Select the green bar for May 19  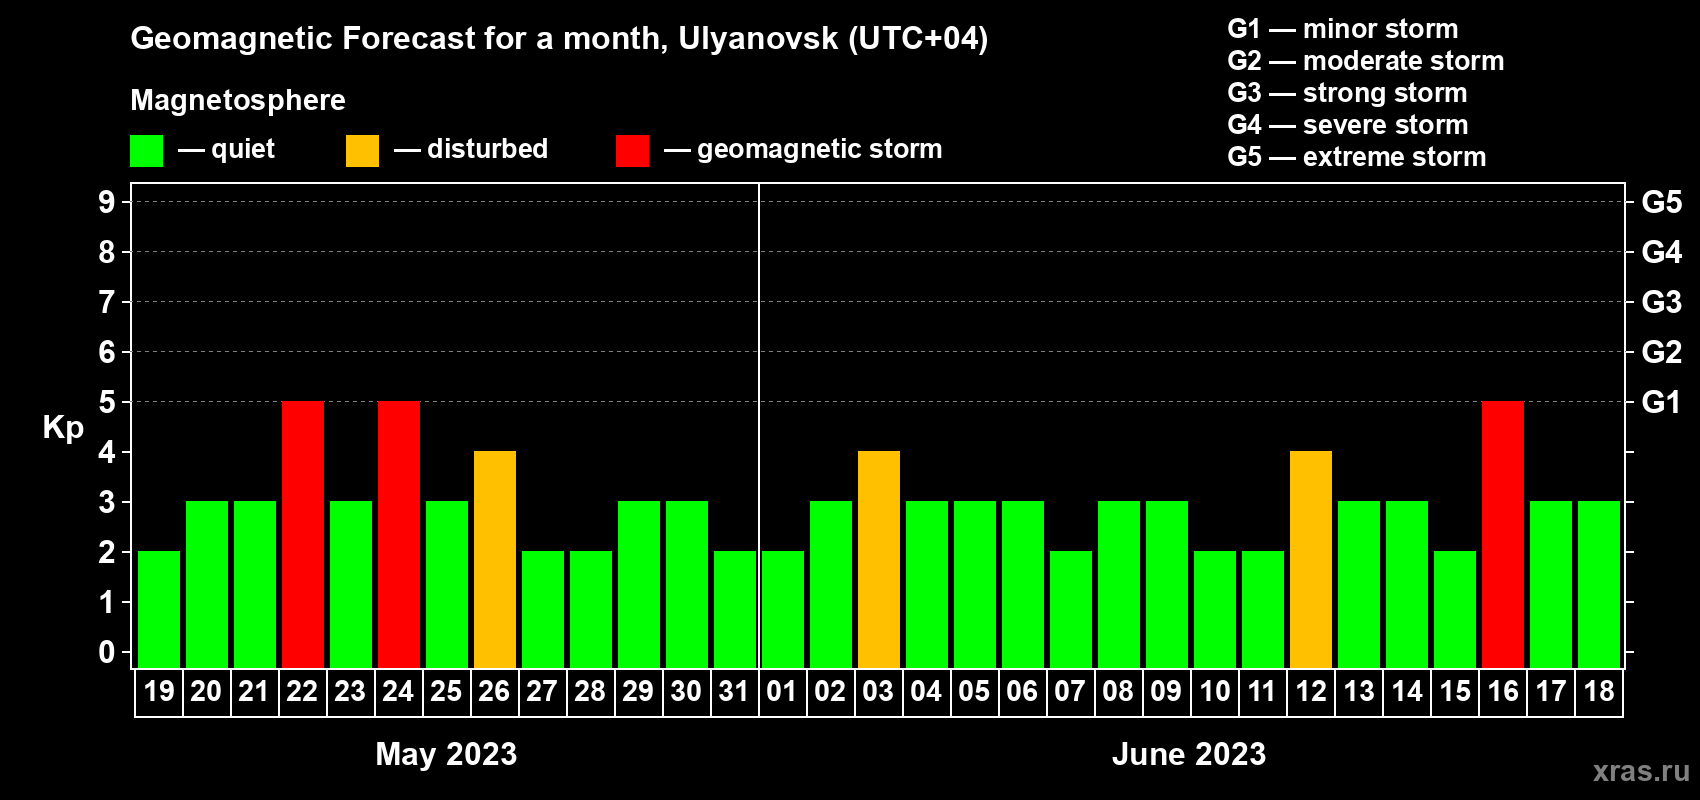pos(159,609)
